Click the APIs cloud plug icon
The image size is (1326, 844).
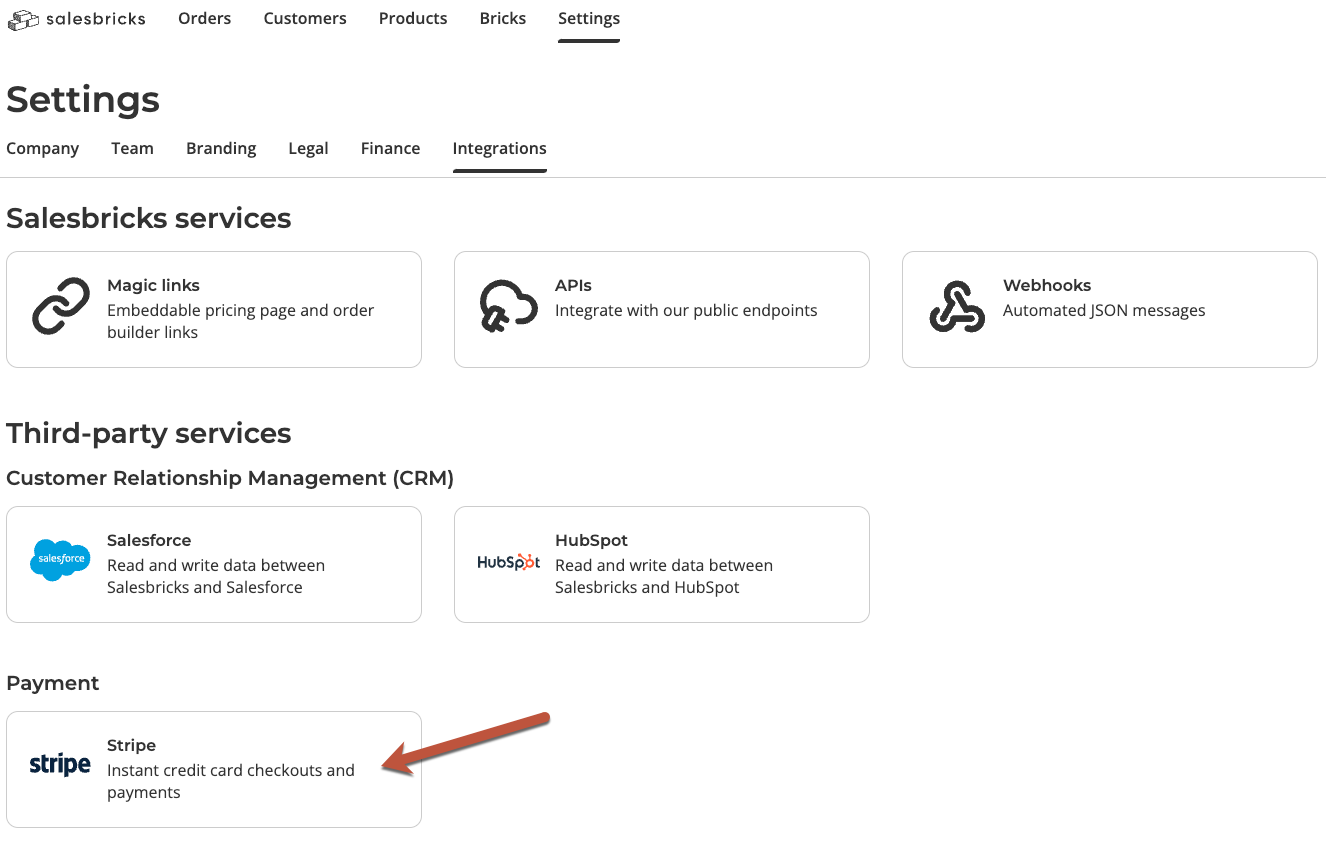509,307
